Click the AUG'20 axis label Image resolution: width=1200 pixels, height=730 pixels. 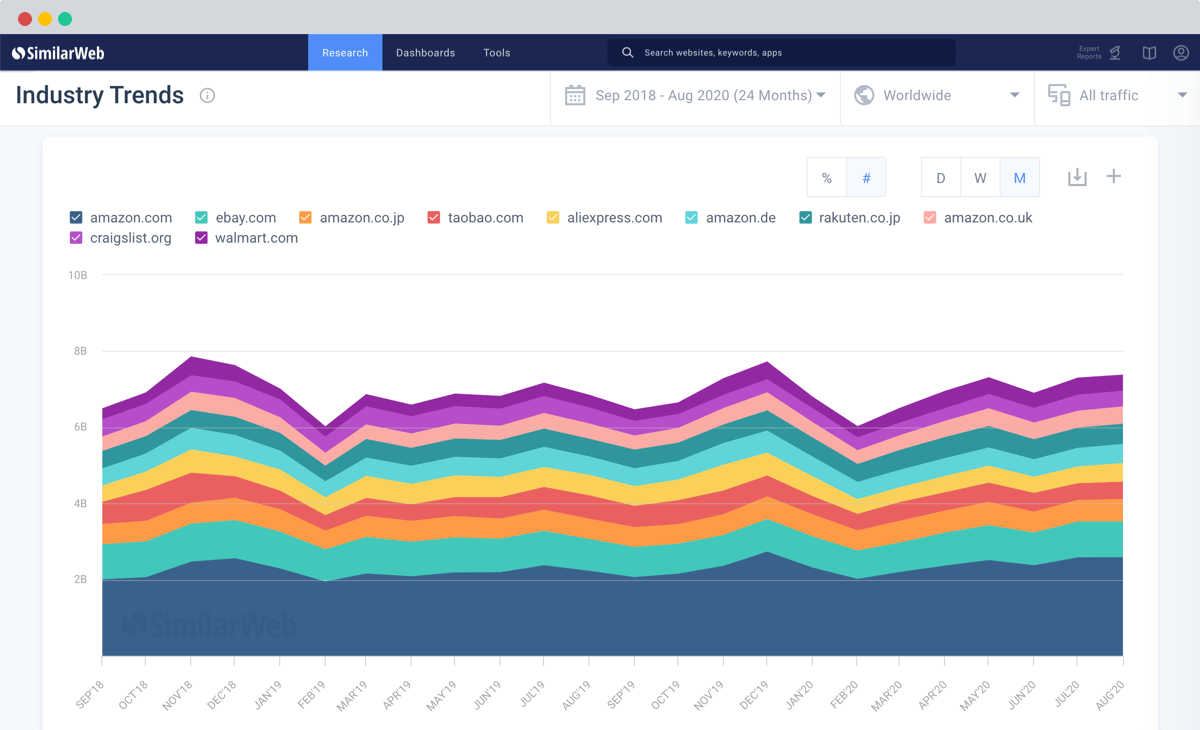(1110, 694)
